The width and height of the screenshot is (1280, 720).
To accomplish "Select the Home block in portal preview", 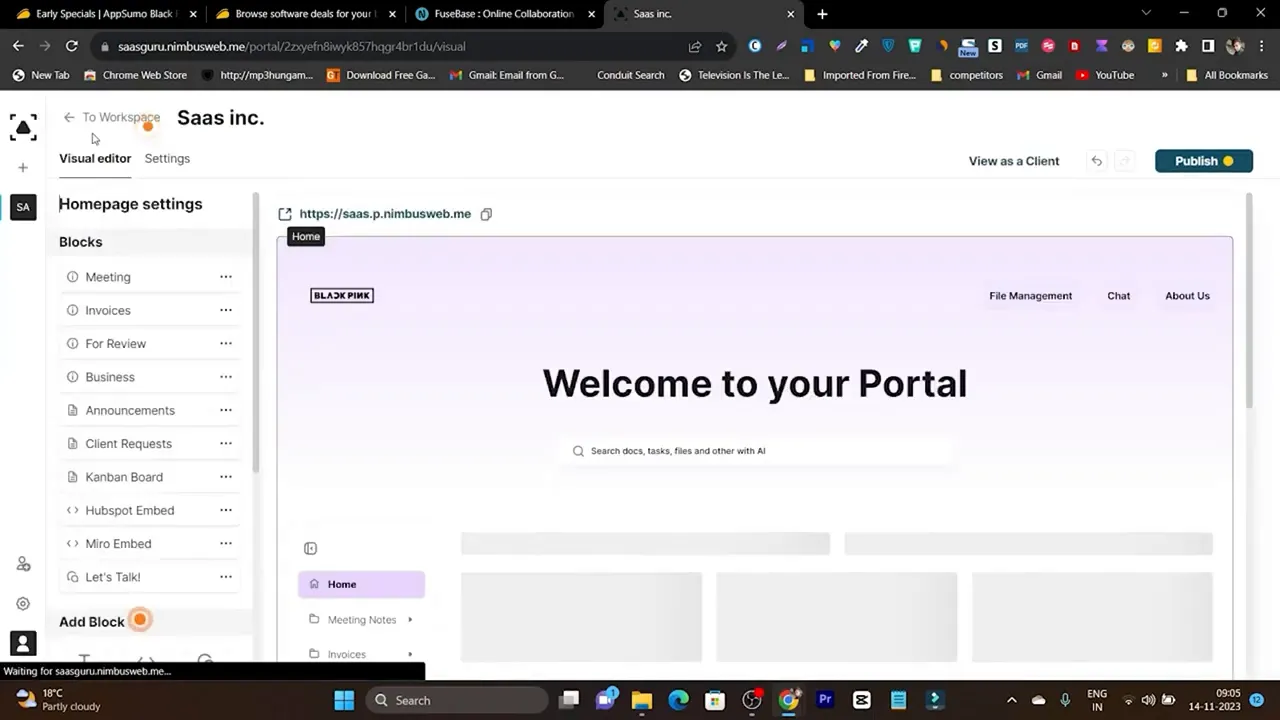I will click(x=342, y=584).
